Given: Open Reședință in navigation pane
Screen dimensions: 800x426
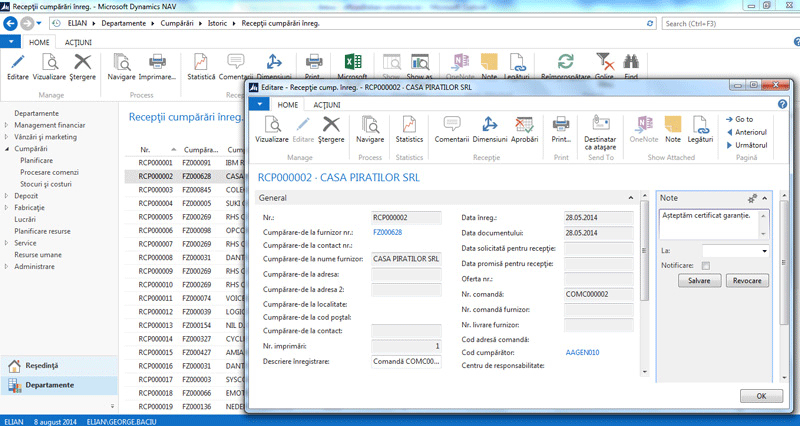Looking at the screenshot, I should (59, 366).
